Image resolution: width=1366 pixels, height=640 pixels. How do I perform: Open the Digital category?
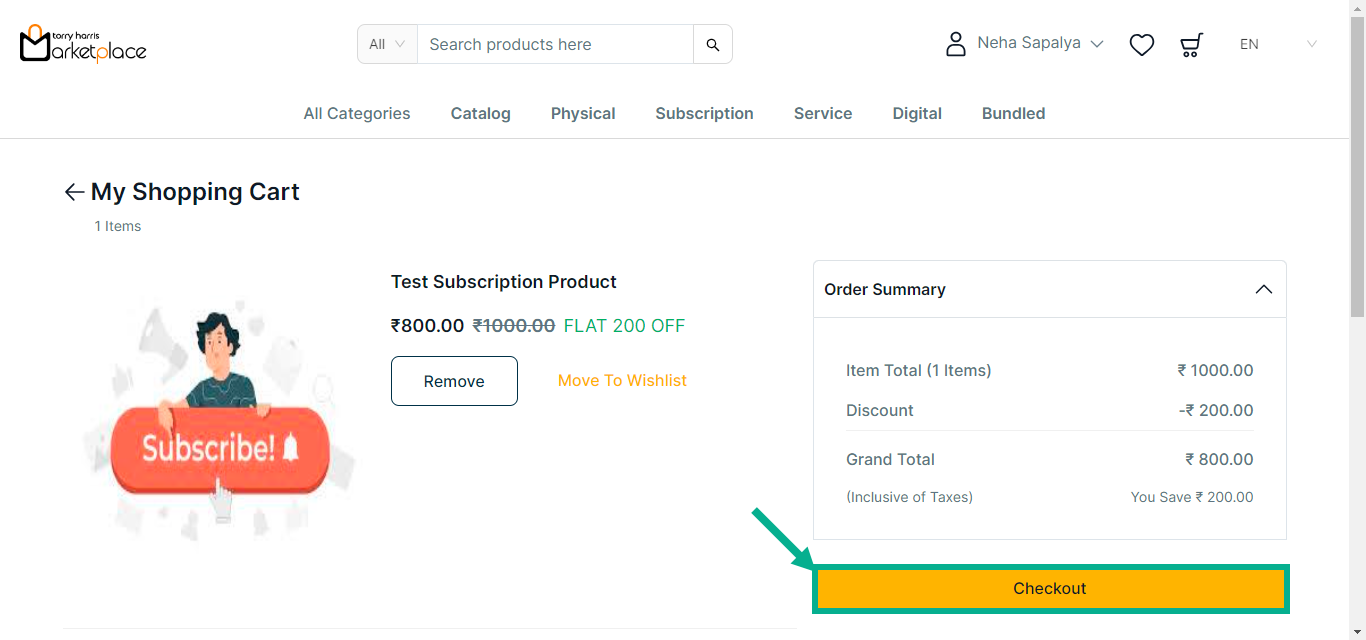click(x=917, y=113)
